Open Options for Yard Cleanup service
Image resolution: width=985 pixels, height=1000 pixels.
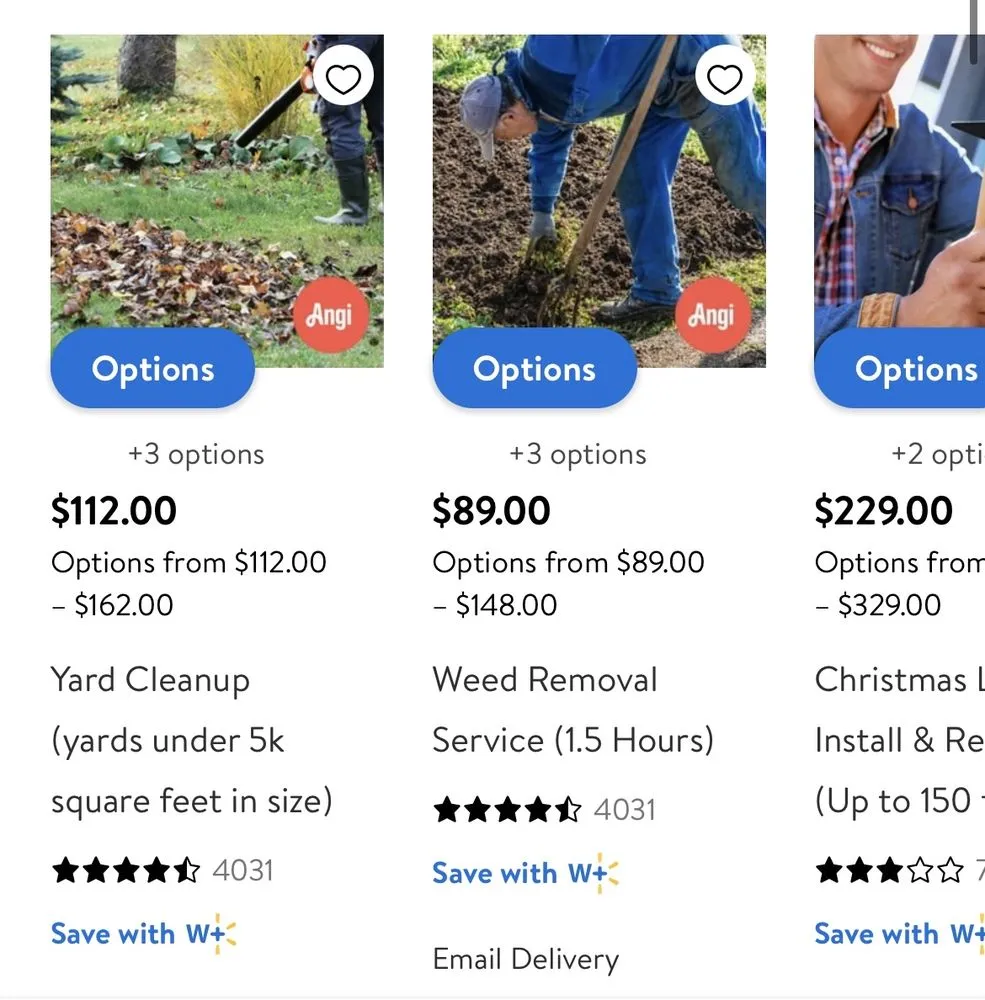point(152,369)
